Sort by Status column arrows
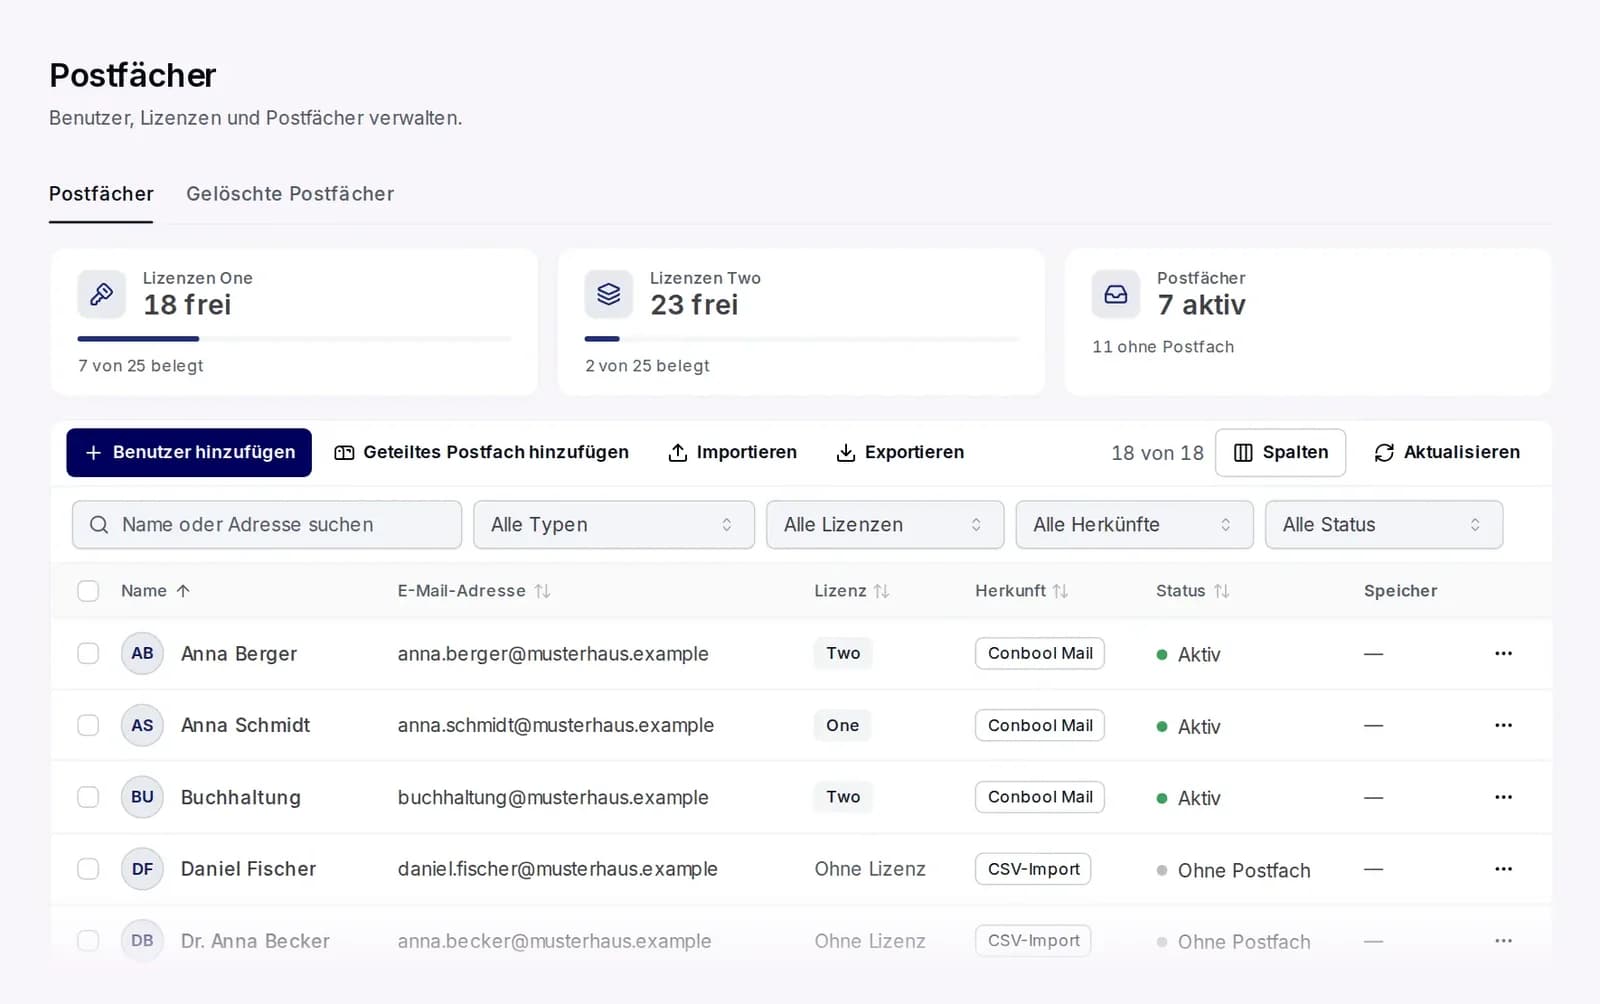Image resolution: width=1600 pixels, height=1004 pixels. click(1221, 591)
